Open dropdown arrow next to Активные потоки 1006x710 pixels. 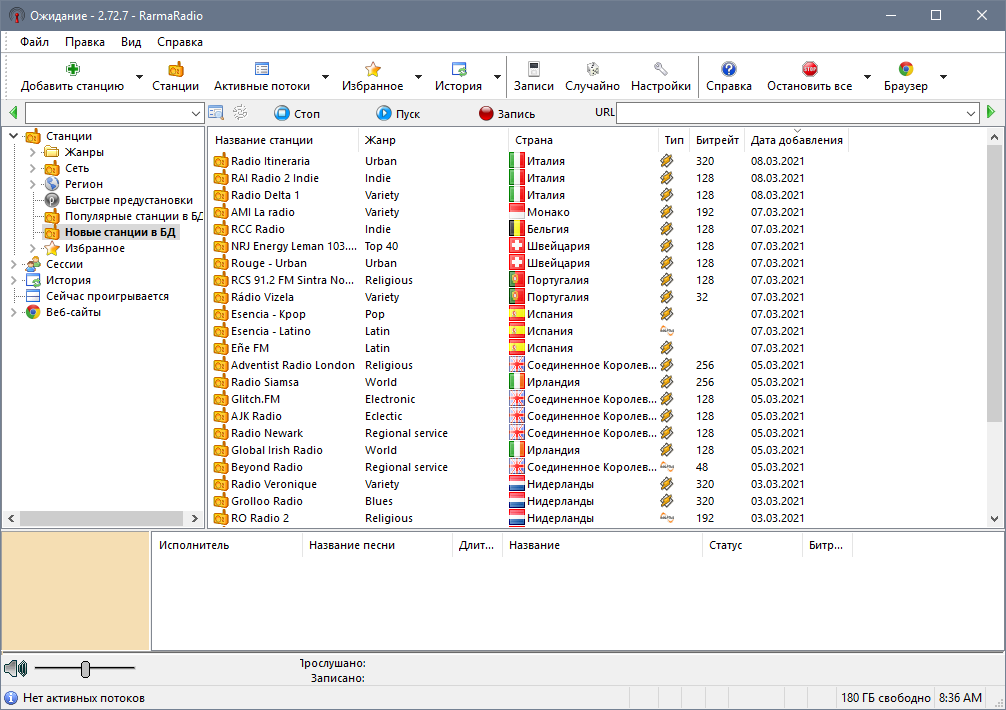[325, 77]
